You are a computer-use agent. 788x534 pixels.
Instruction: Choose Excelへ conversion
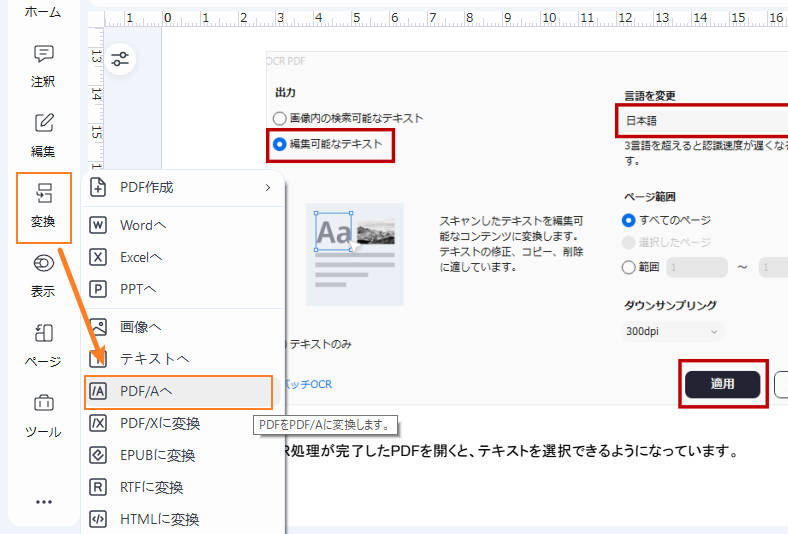pyautogui.click(x=183, y=257)
